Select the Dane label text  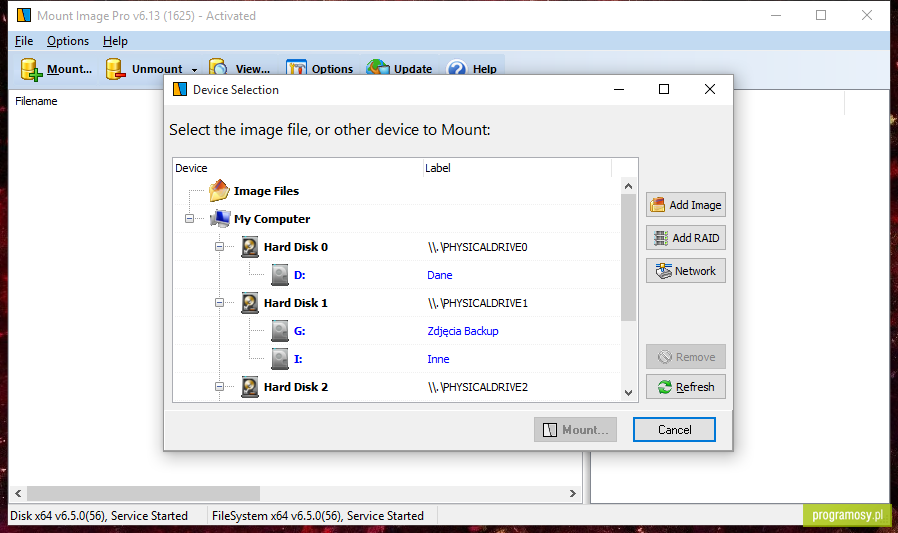coord(440,275)
